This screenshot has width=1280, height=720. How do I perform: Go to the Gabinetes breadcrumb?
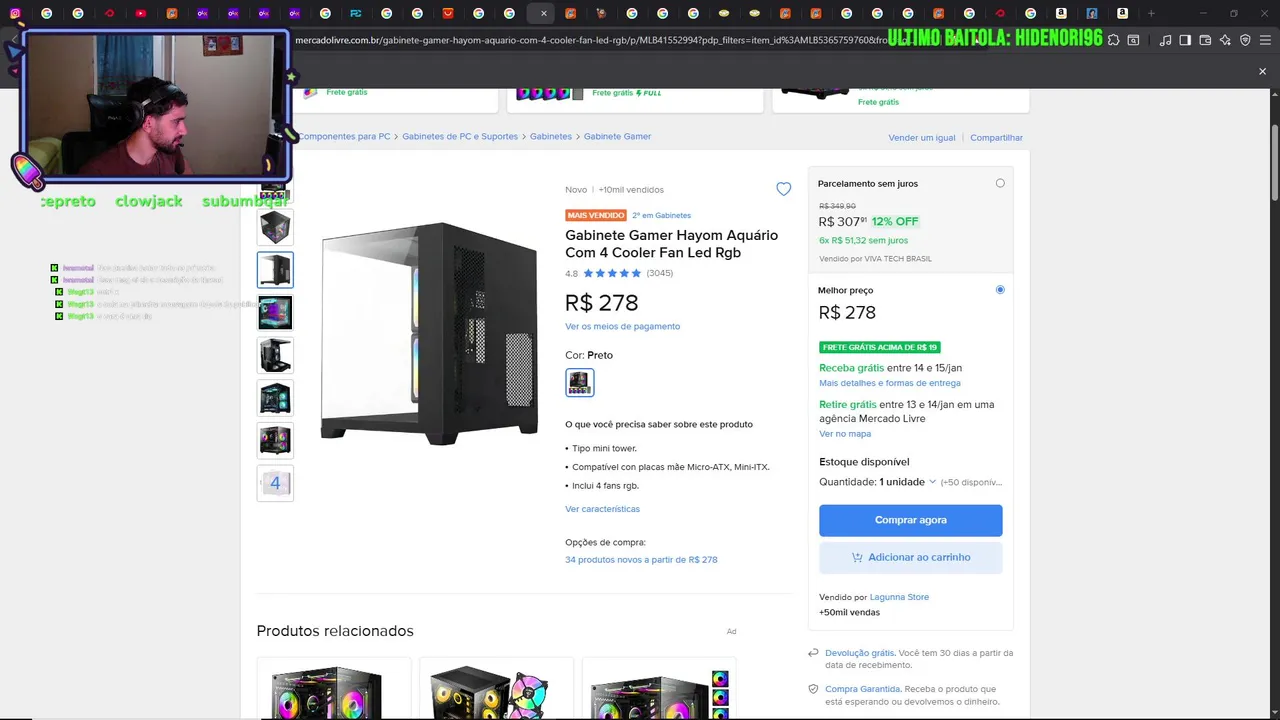551,136
